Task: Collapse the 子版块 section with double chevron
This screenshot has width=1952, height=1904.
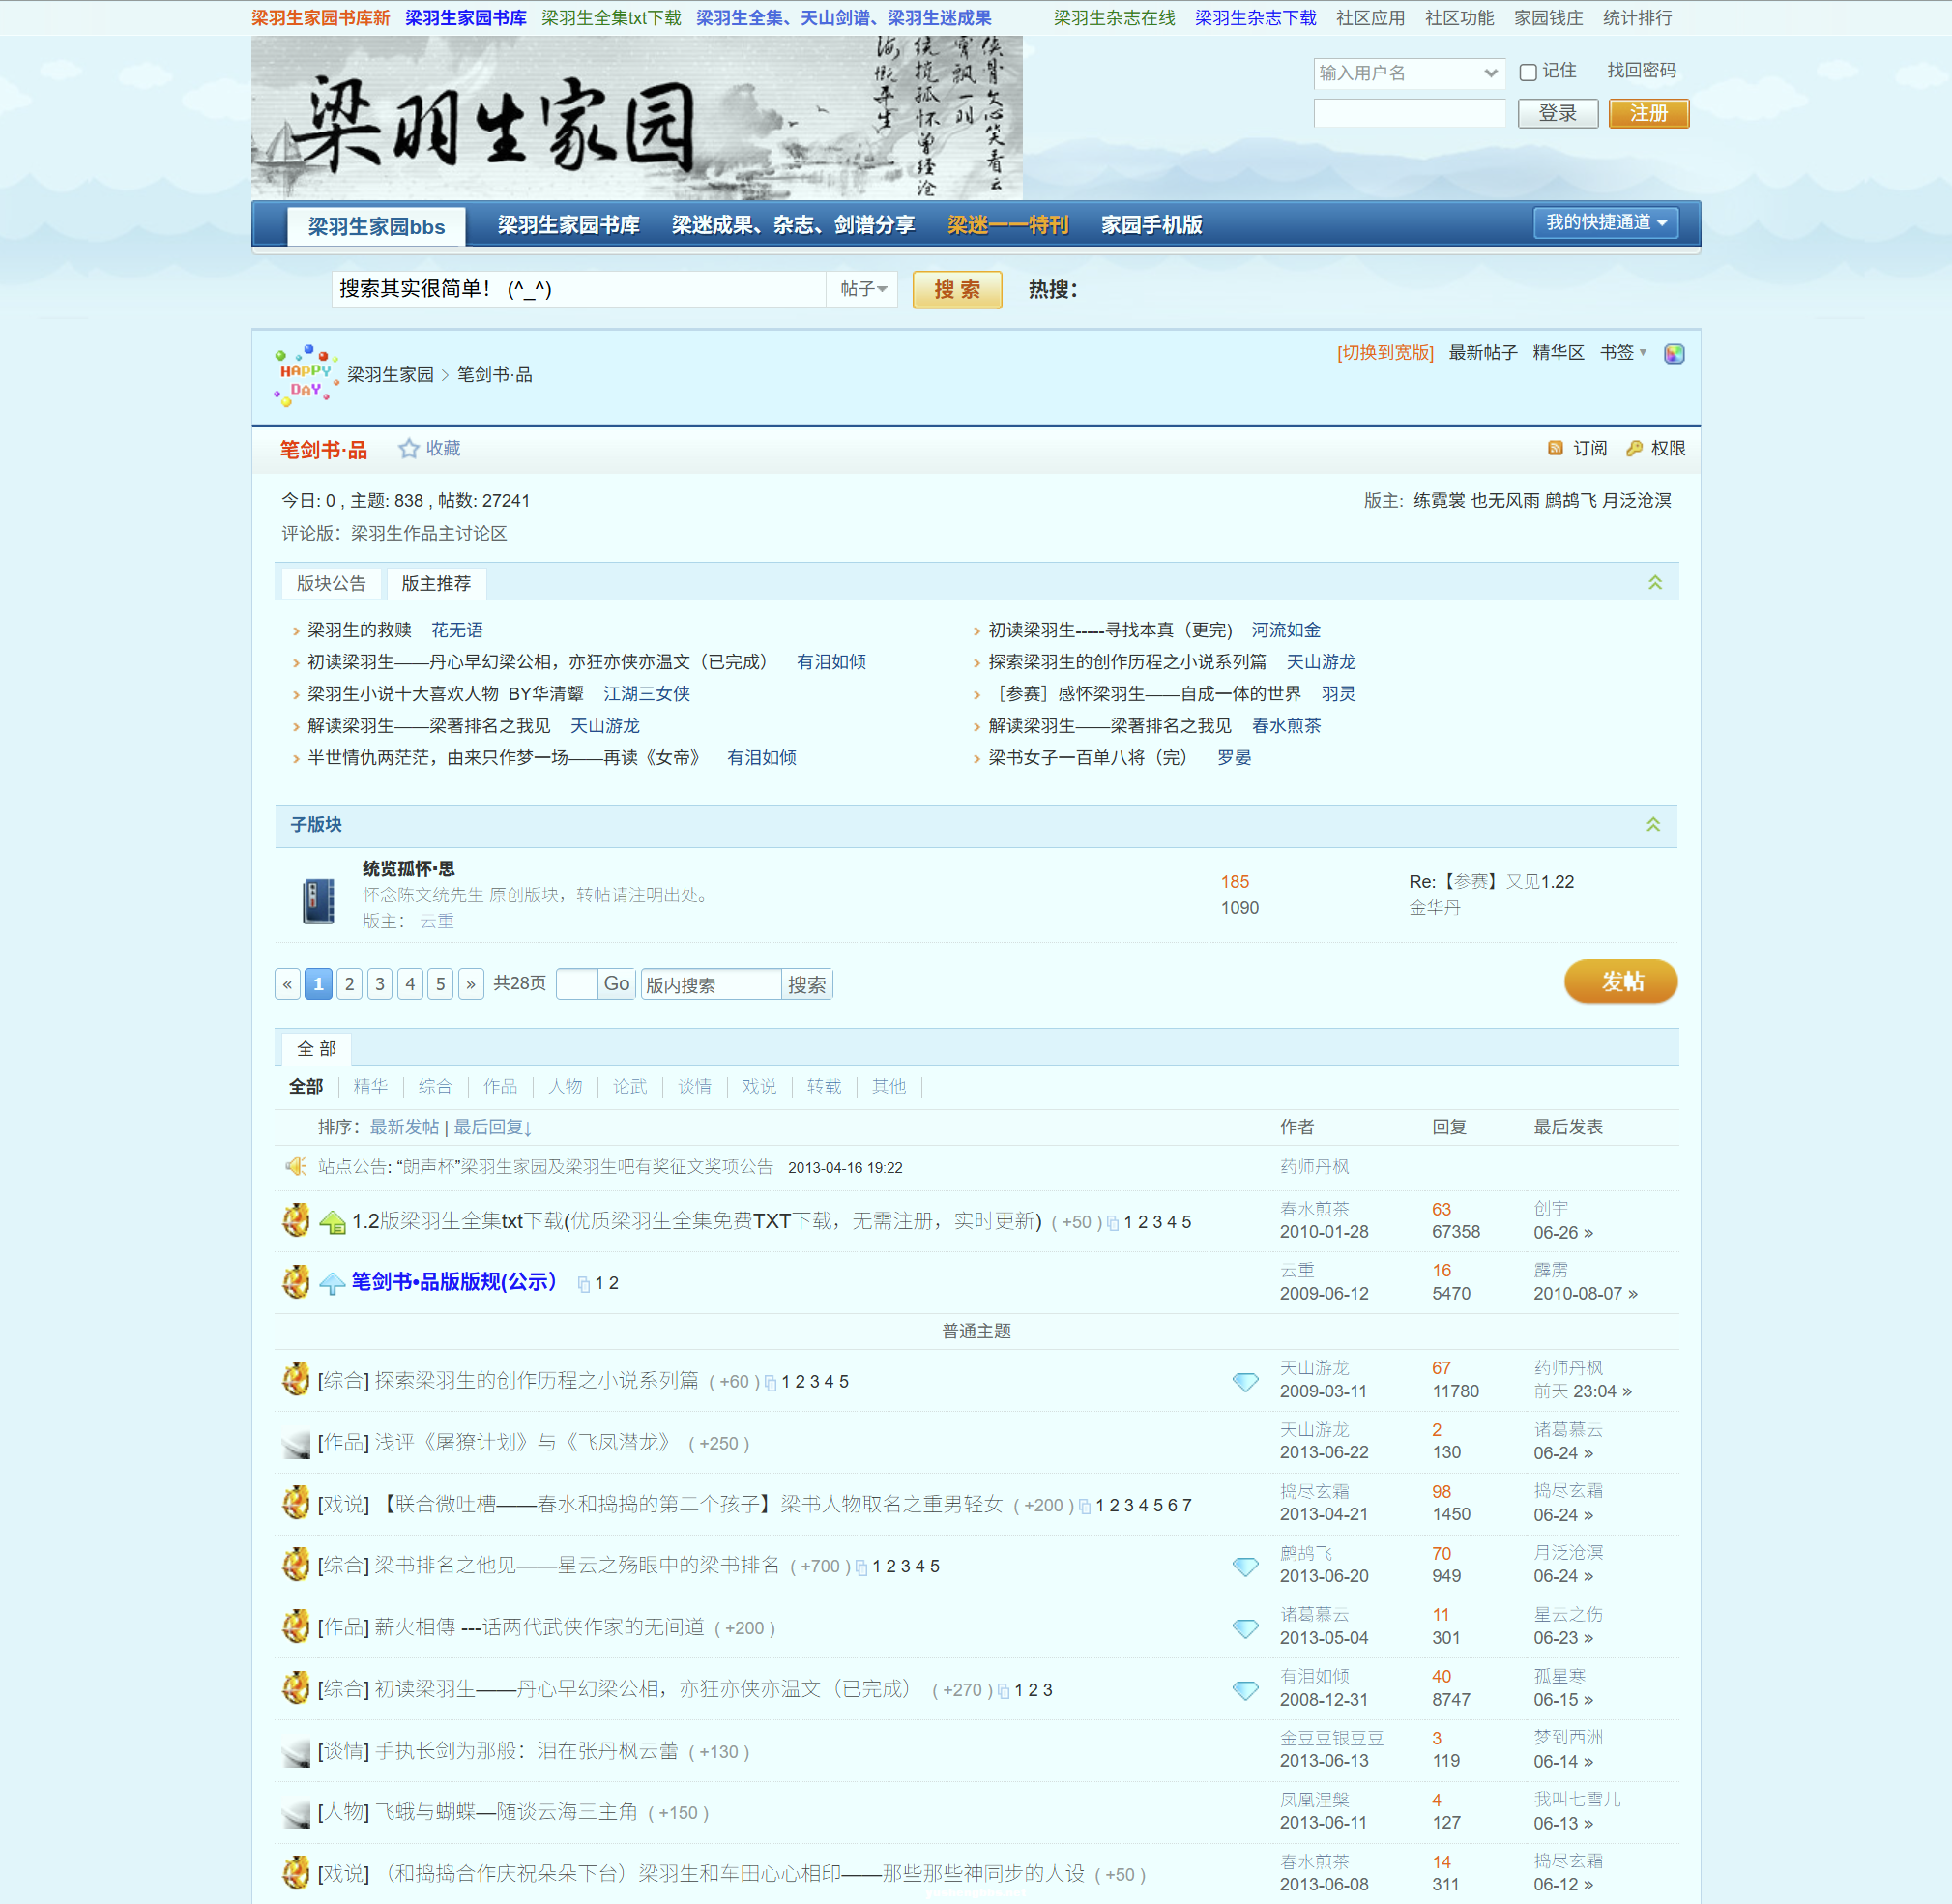Action: point(1655,825)
